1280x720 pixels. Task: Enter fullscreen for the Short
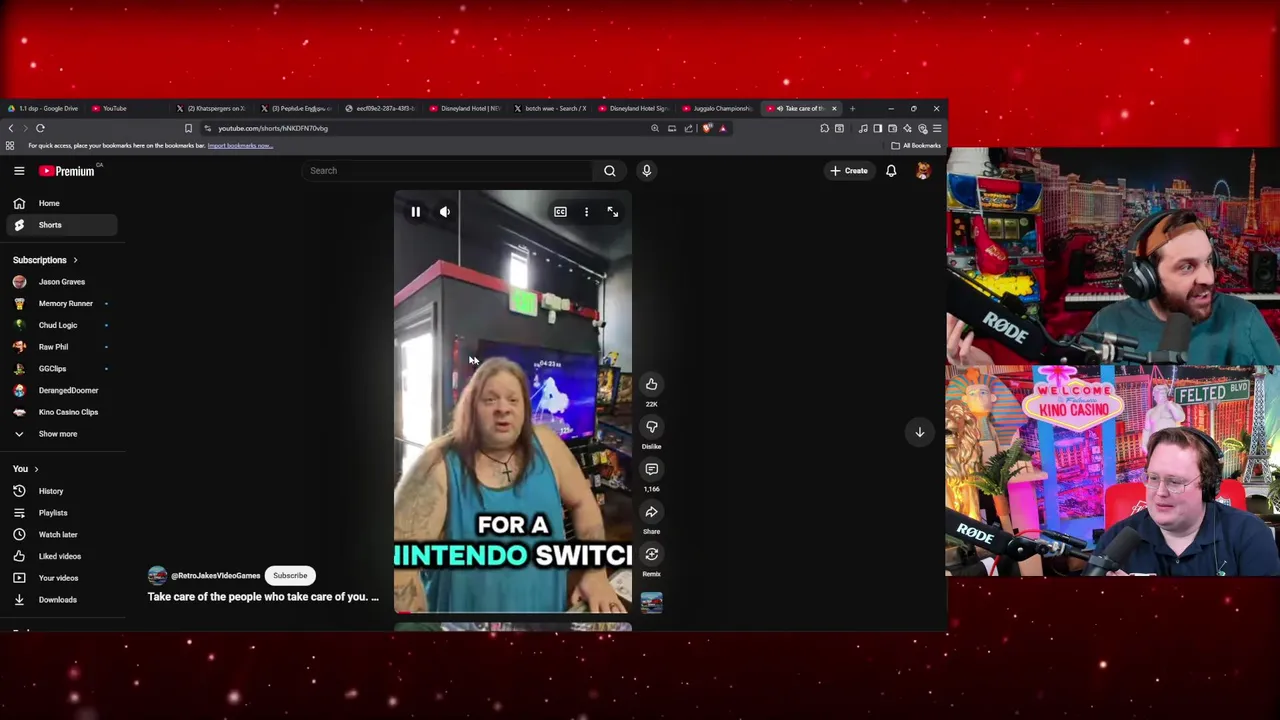pyautogui.click(x=613, y=212)
